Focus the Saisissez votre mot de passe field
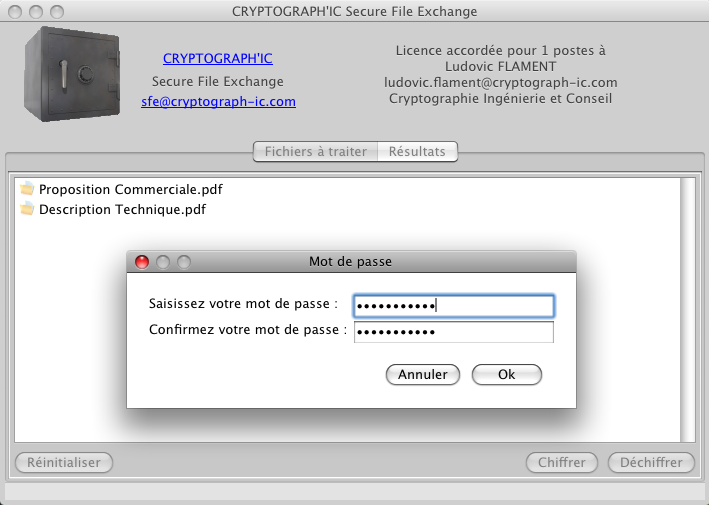Image resolution: width=709 pixels, height=505 pixels. pos(453,305)
